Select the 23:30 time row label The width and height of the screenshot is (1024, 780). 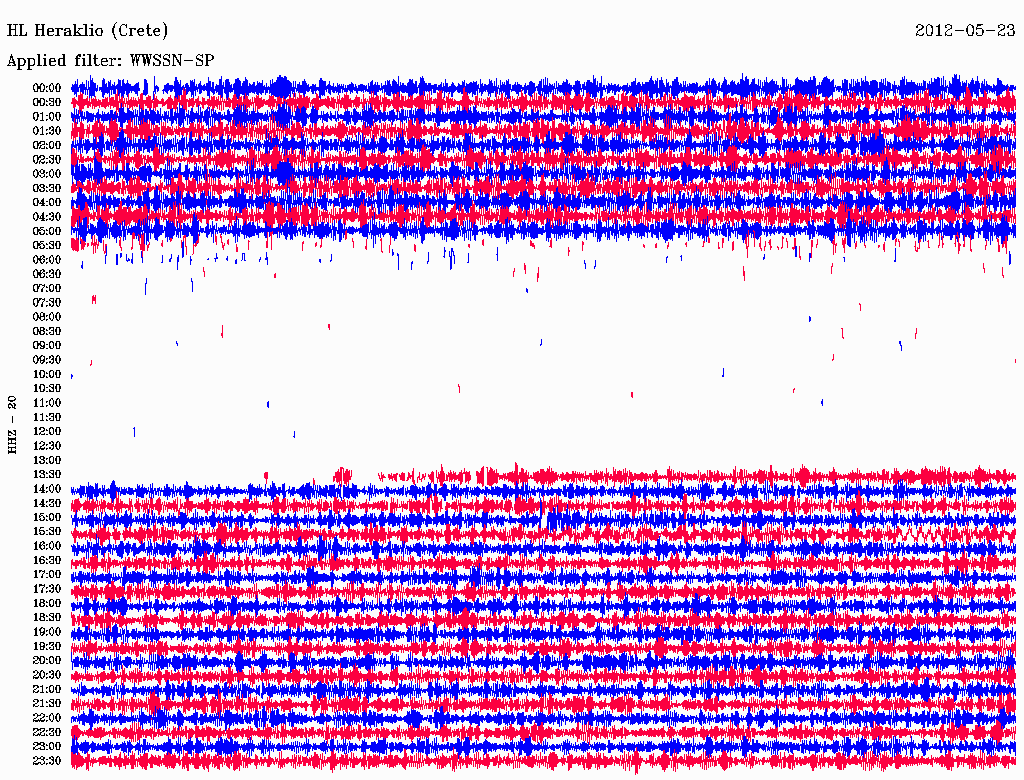46,760
